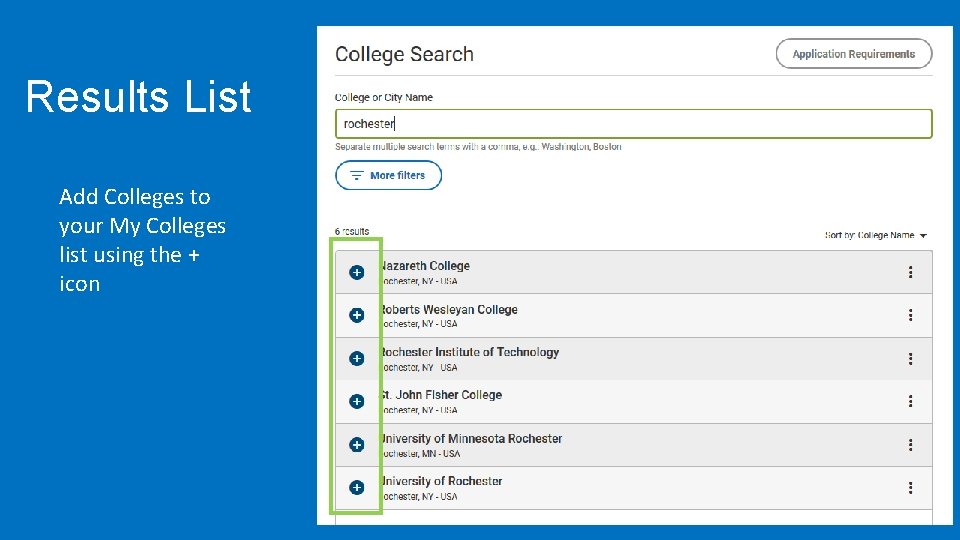Add University of Rochester to My Colleges

pyautogui.click(x=356, y=487)
